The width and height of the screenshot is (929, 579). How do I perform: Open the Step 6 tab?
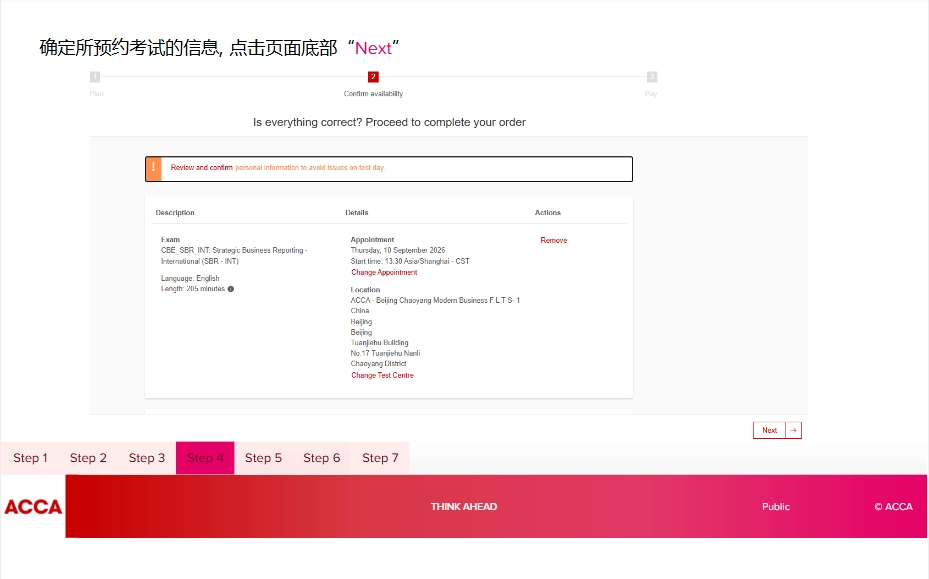[x=322, y=458]
